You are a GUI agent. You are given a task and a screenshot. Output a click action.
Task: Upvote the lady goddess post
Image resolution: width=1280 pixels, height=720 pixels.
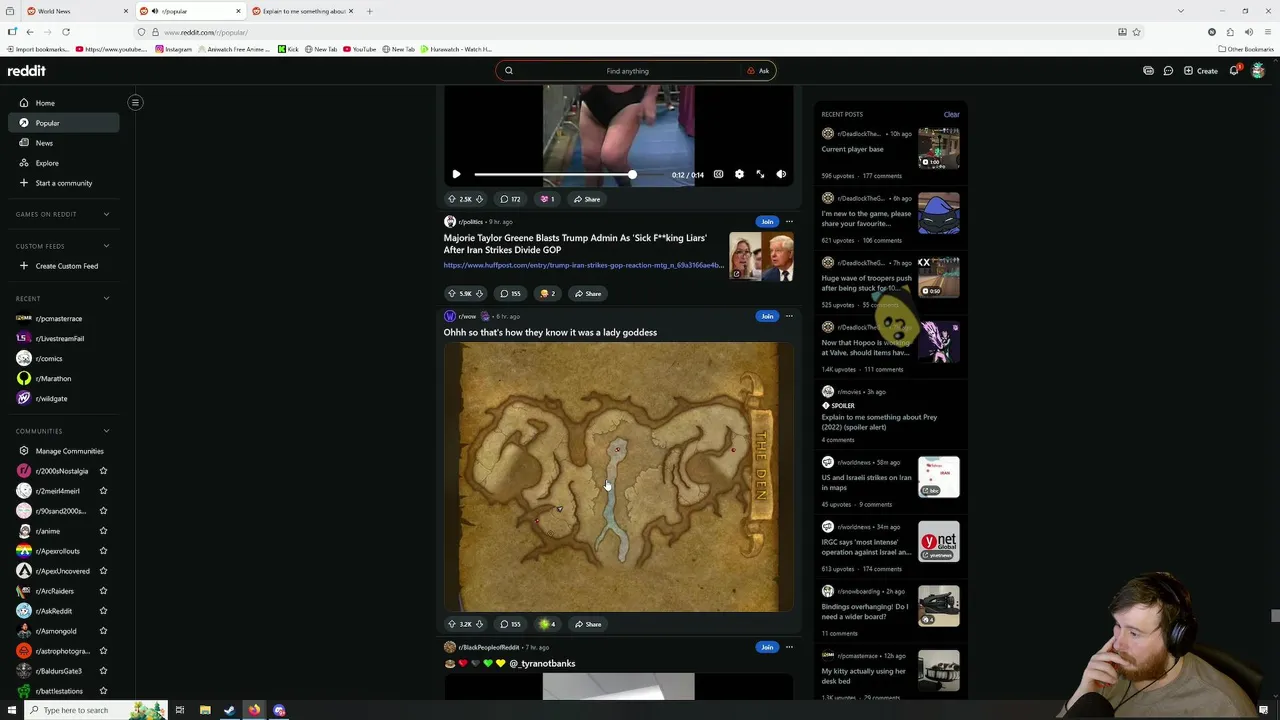[x=451, y=624]
